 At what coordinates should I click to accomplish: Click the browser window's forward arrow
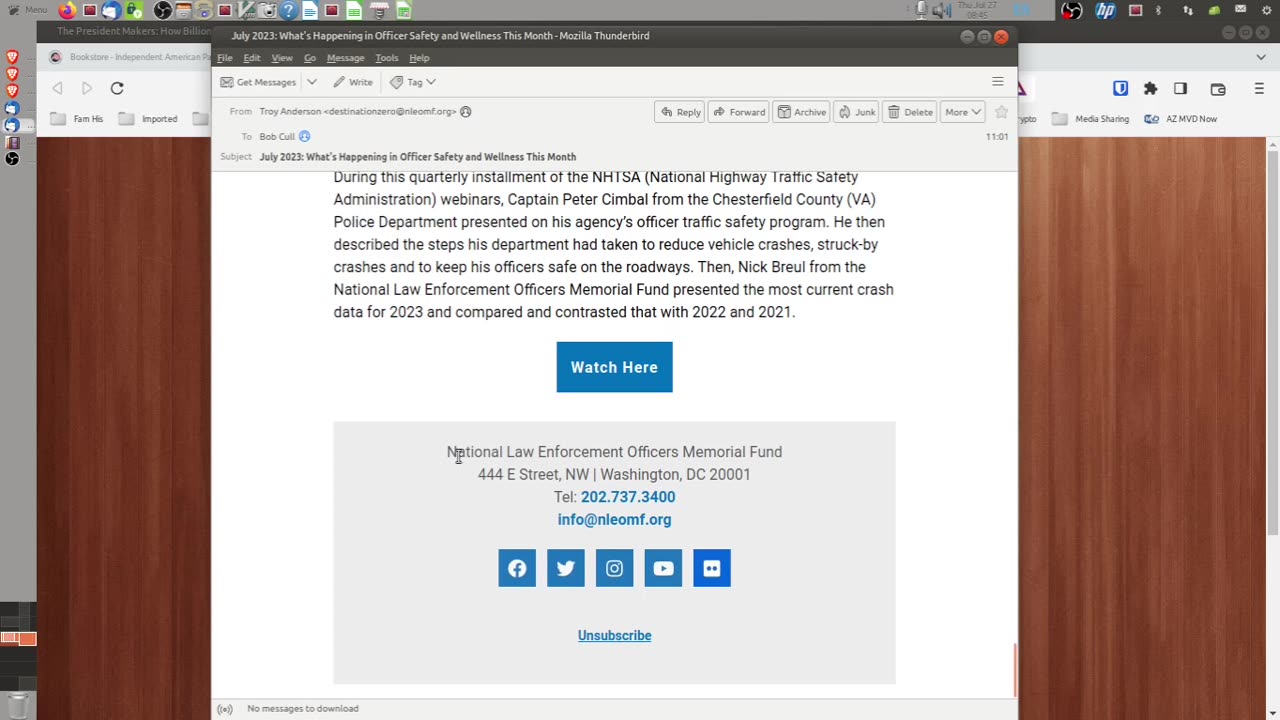[x=87, y=88]
